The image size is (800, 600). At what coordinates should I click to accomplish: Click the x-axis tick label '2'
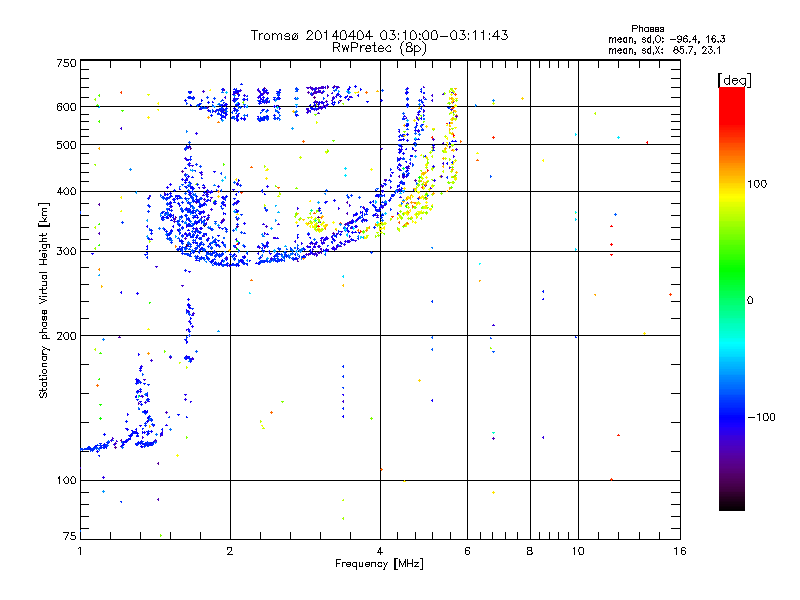tap(230, 551)
